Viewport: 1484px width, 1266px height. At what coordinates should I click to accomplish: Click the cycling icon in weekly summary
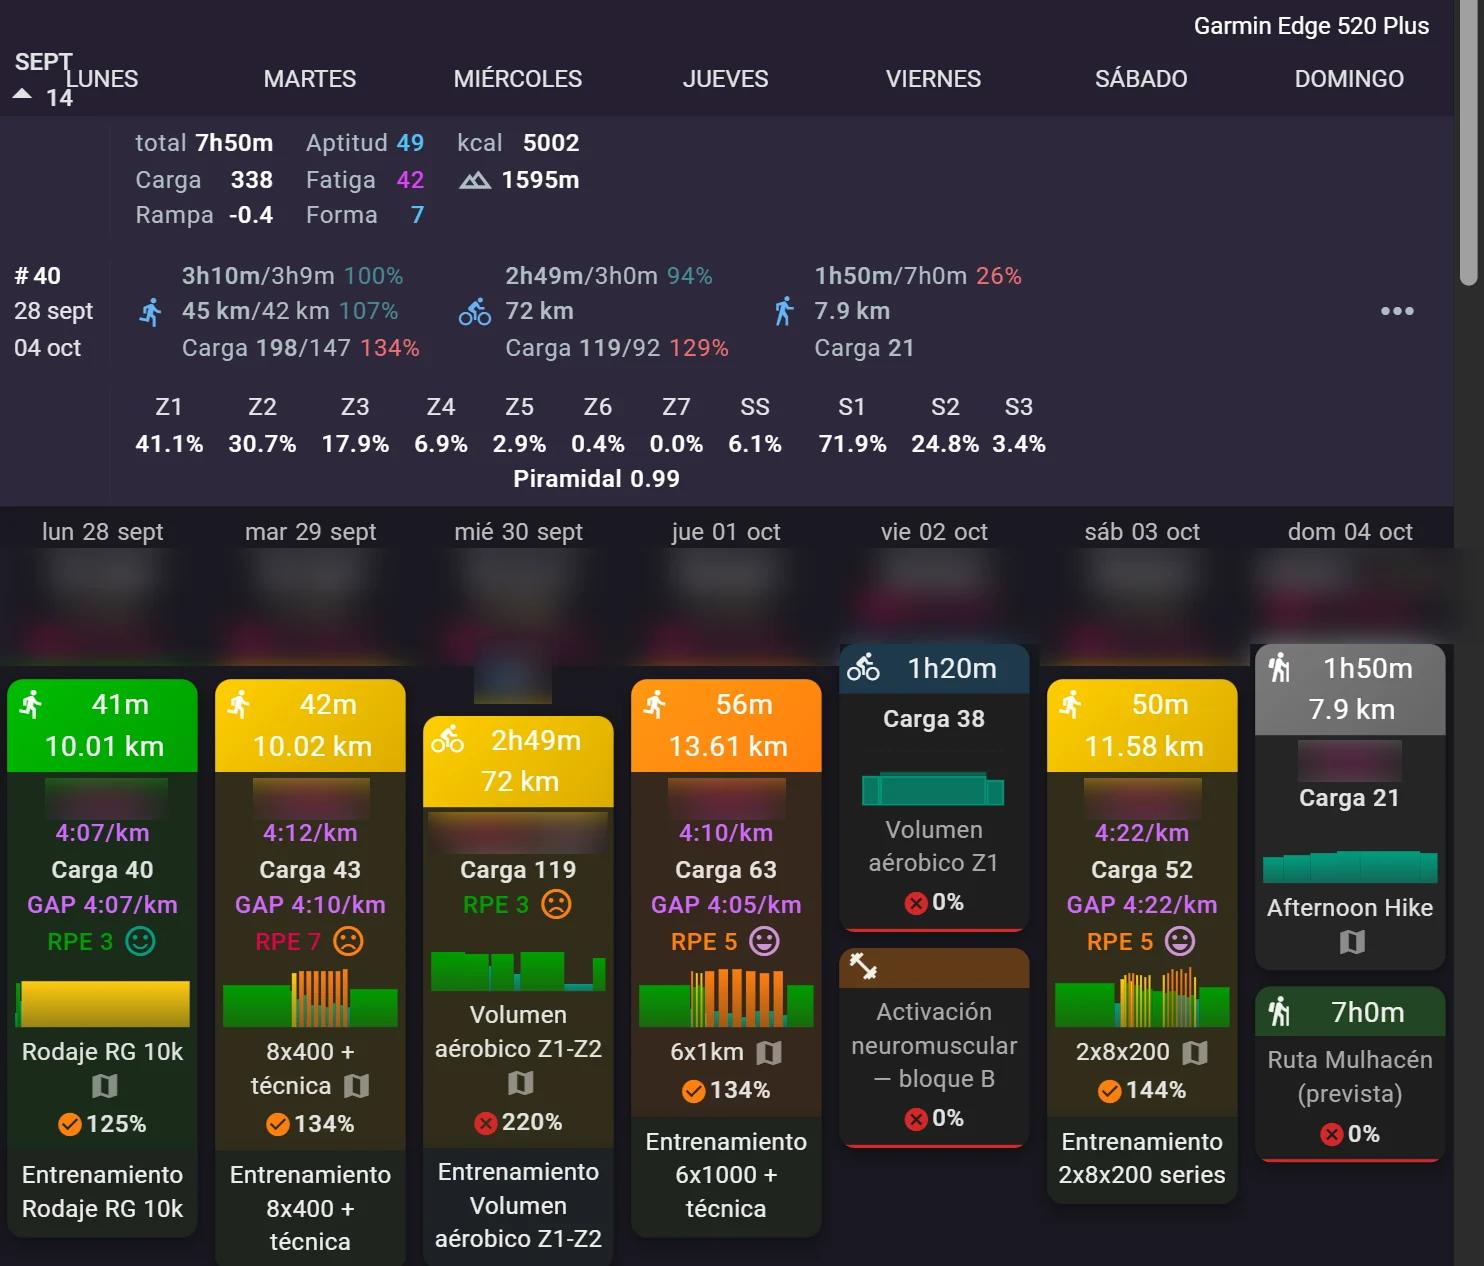click(x=475, y=312)
